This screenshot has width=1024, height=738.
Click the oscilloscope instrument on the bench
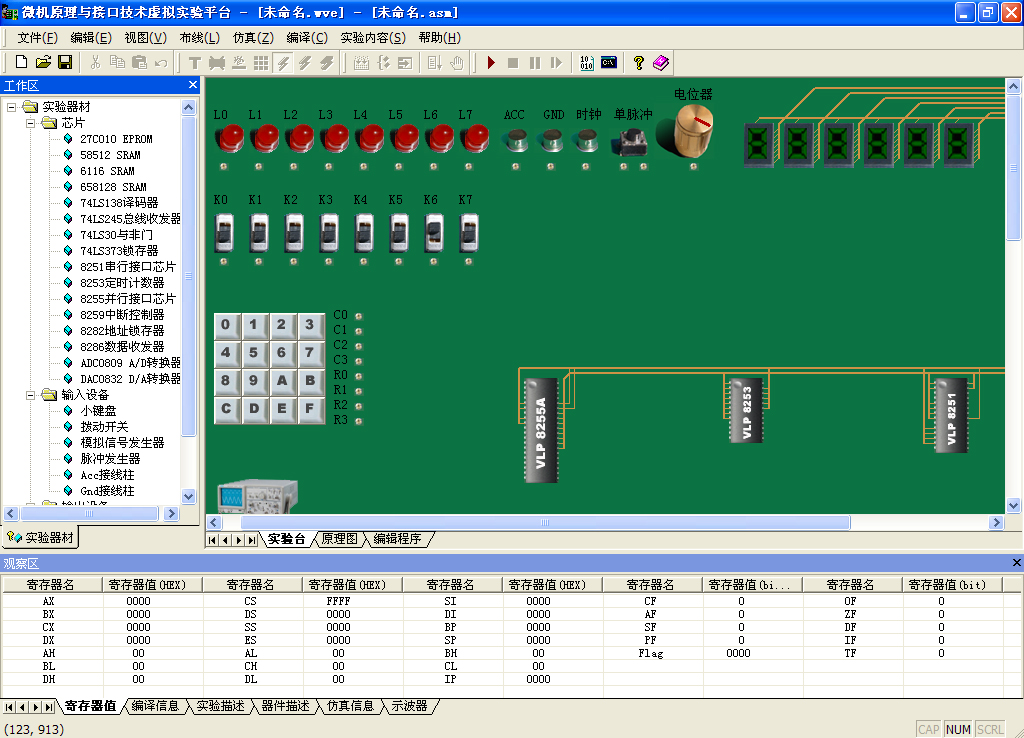pyautogui.click(x=256, y=495)
